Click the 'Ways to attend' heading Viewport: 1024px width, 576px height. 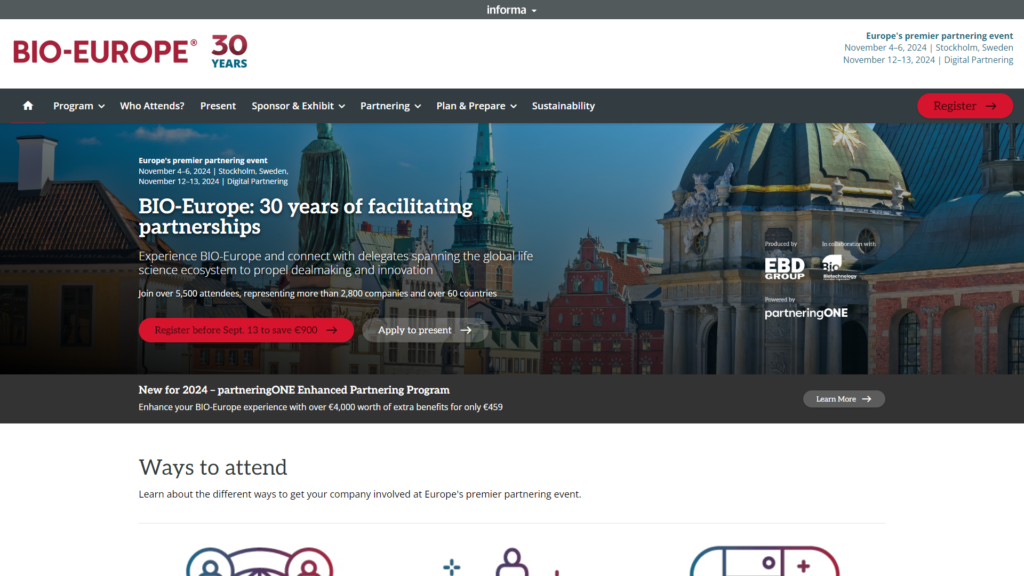coord(212,467)
